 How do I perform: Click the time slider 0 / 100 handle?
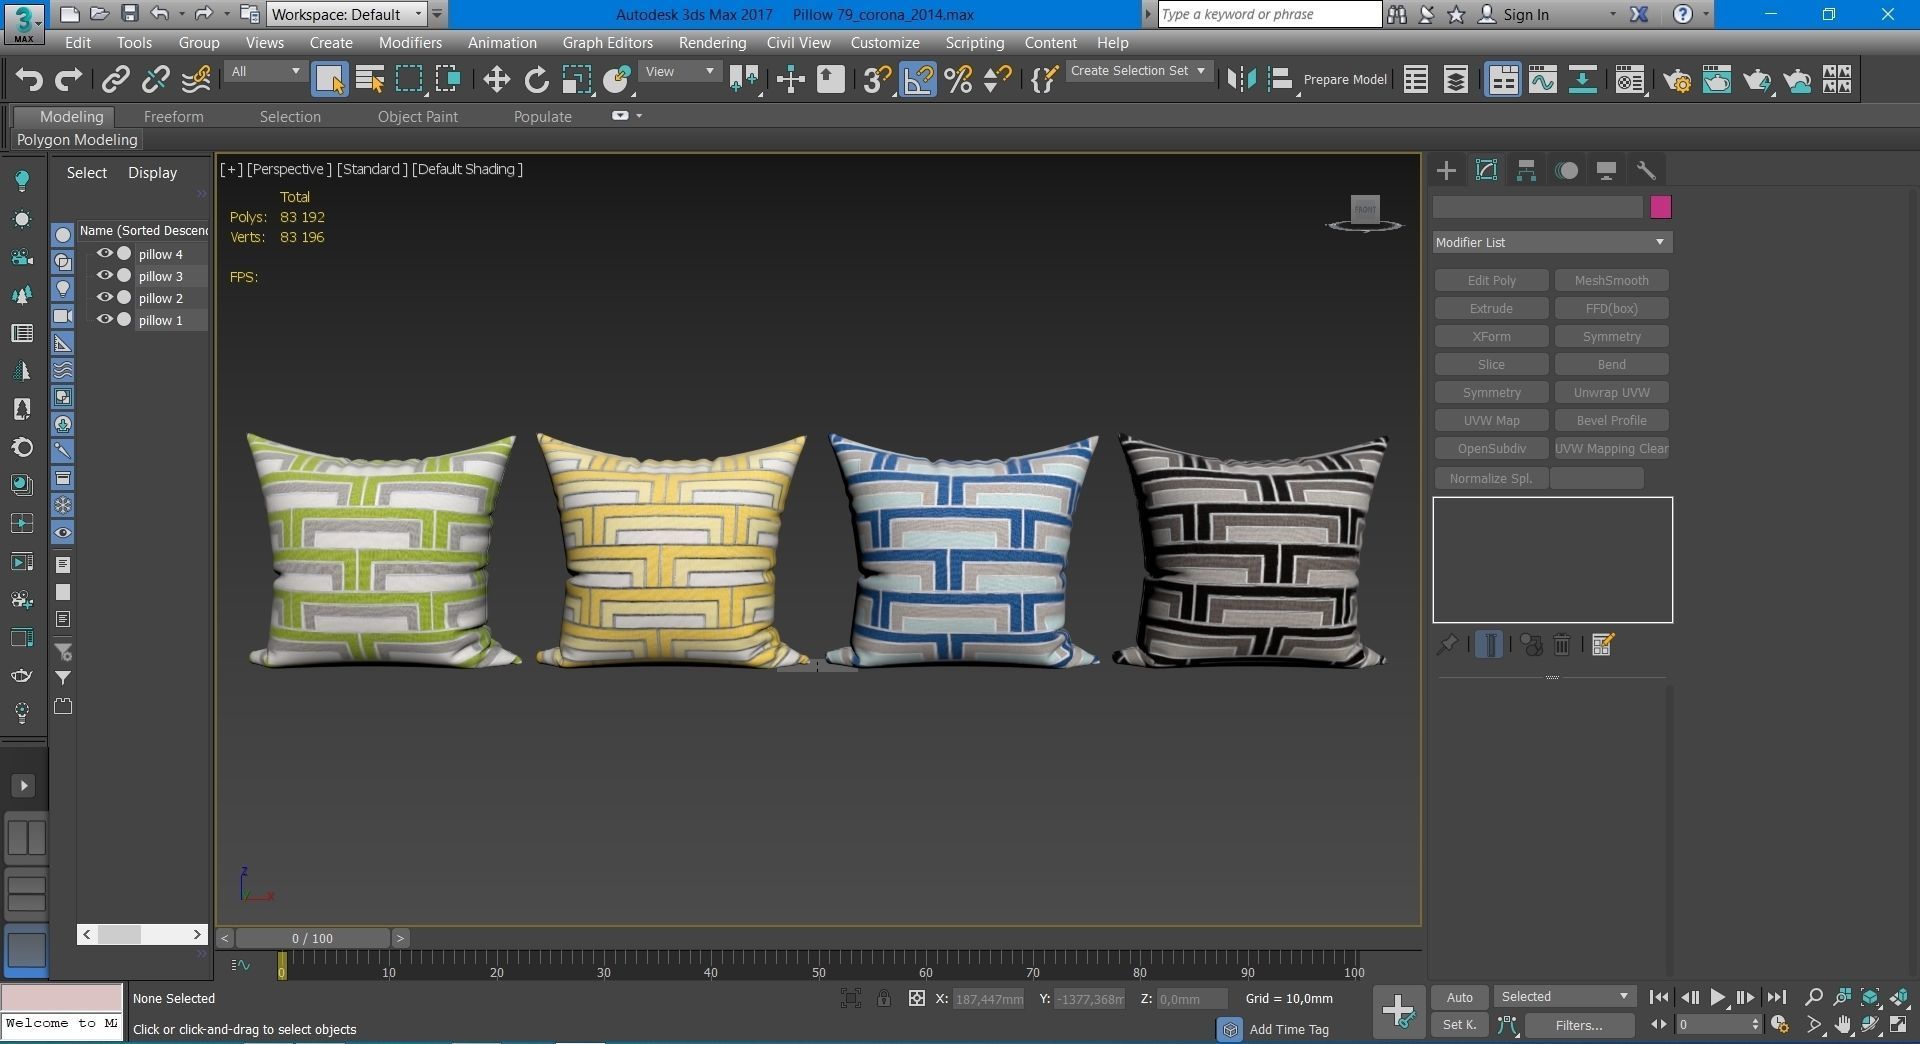(312, 938)
